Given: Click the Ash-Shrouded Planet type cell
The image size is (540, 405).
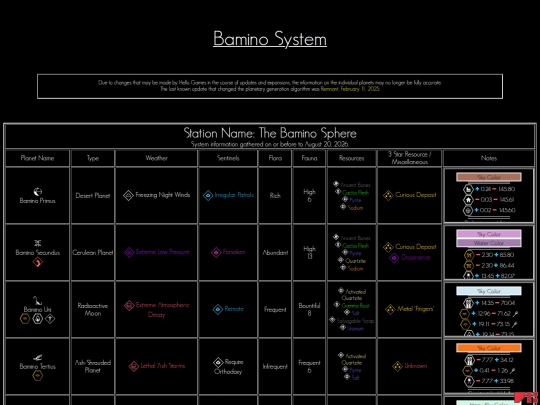Looking at the screenshot, I should [93, 366].
